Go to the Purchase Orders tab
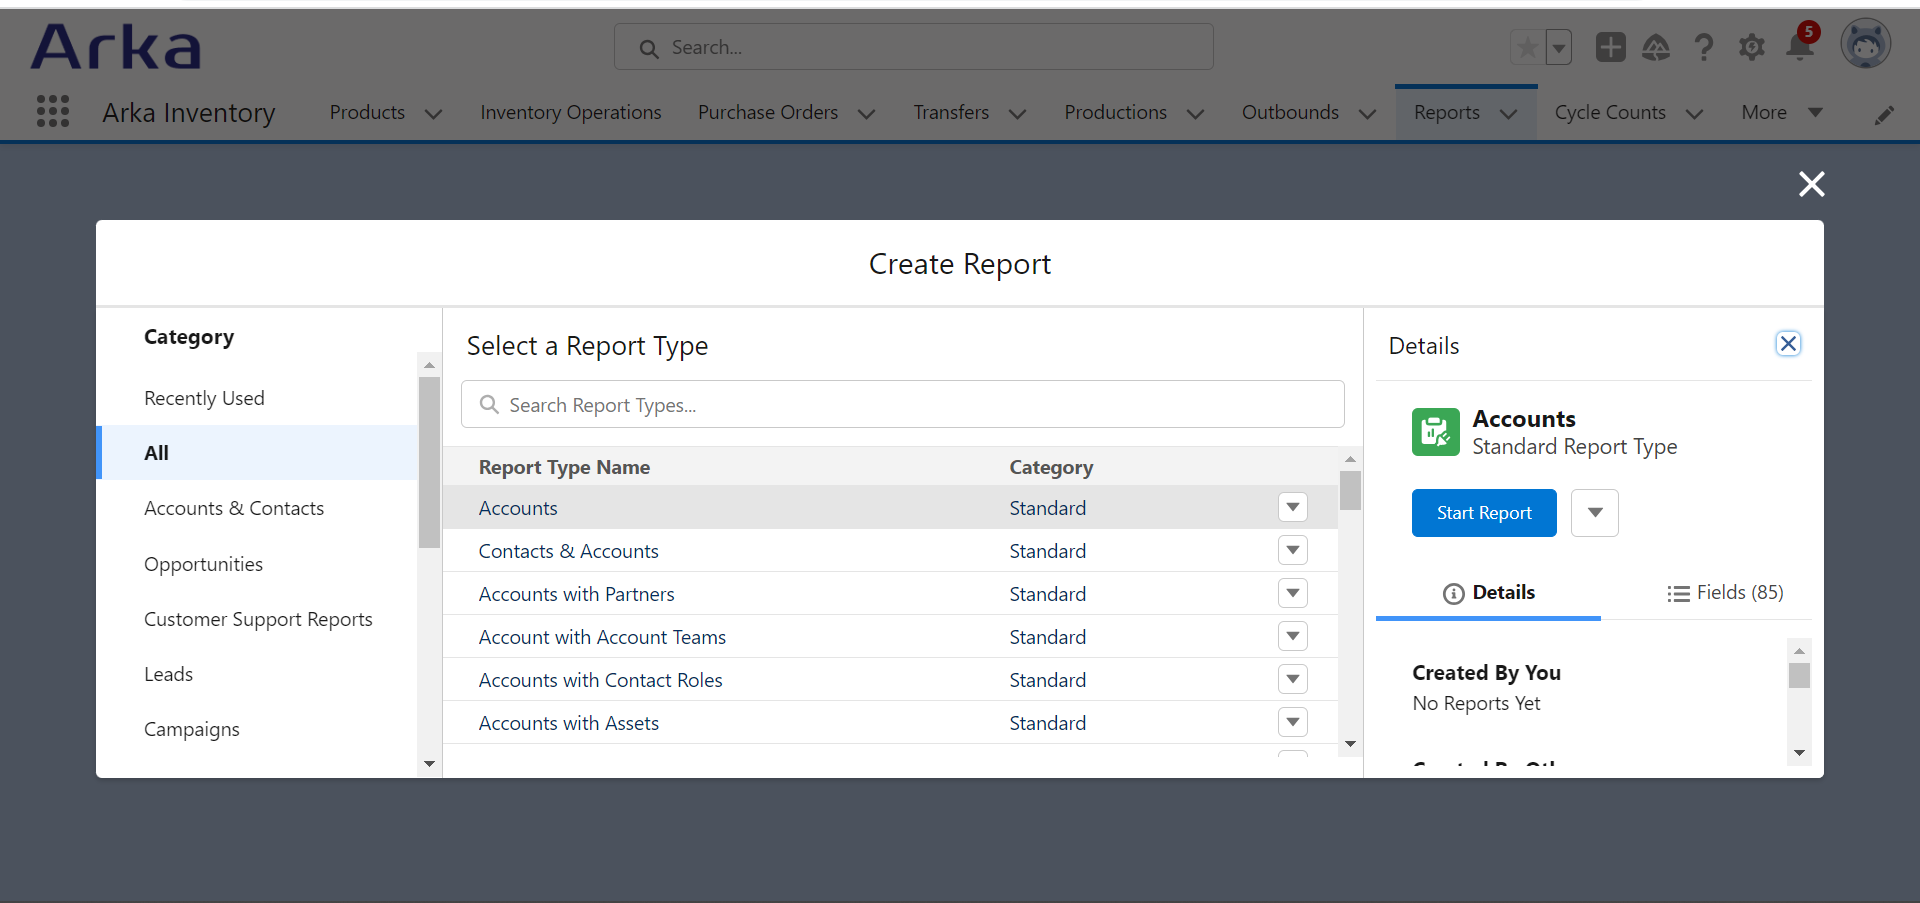 (768, 112)
